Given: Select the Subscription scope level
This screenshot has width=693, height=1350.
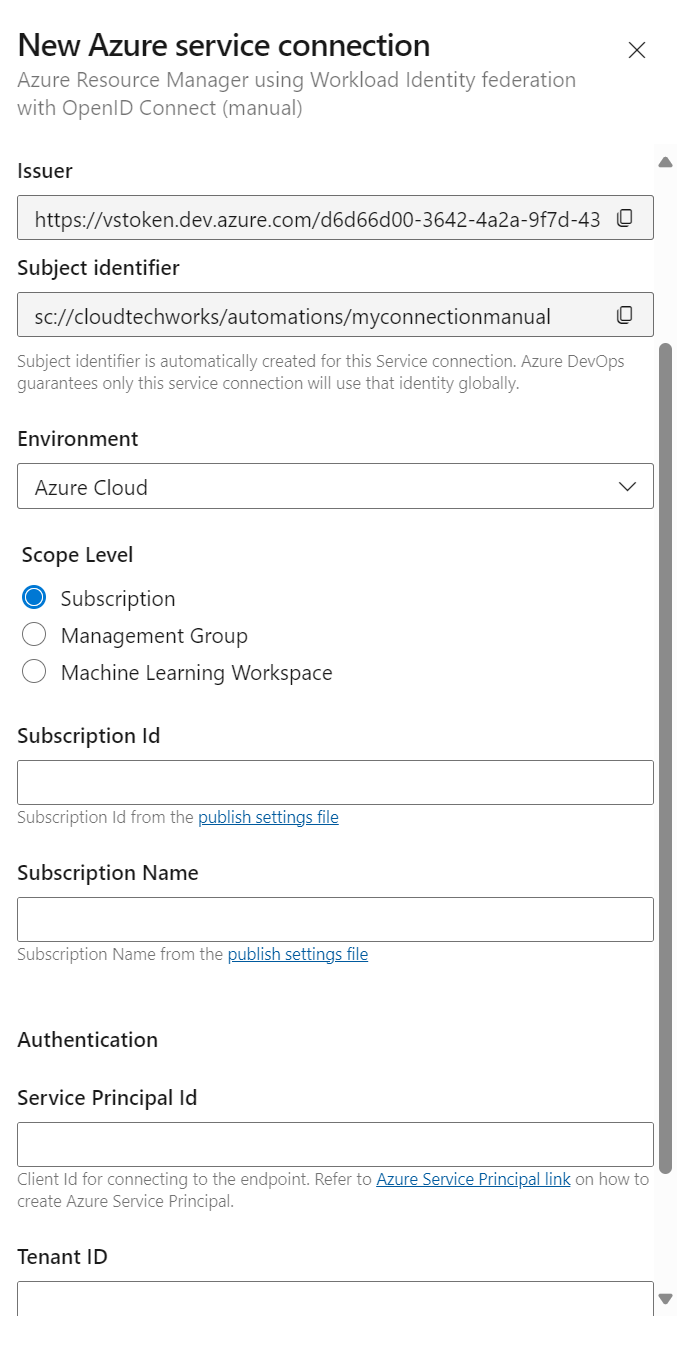Looking at the screenshot, I should coord(34,597).
